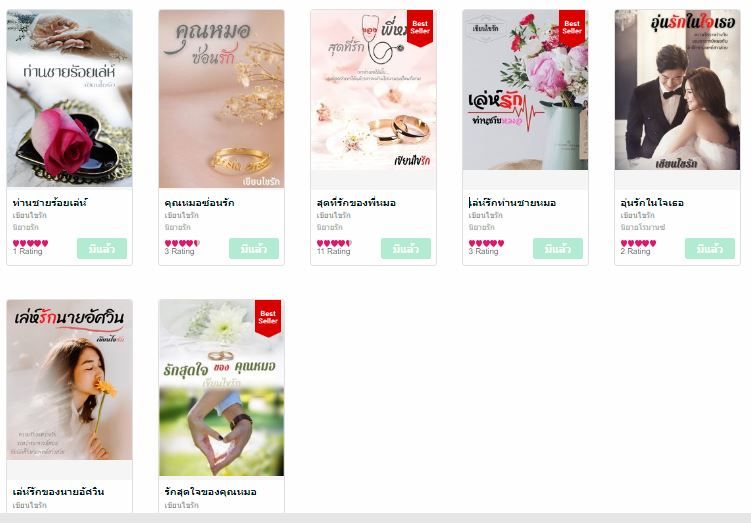
Task: Open the คุณหมอซ่อนรัก book cover
Action: pos(221,99)
